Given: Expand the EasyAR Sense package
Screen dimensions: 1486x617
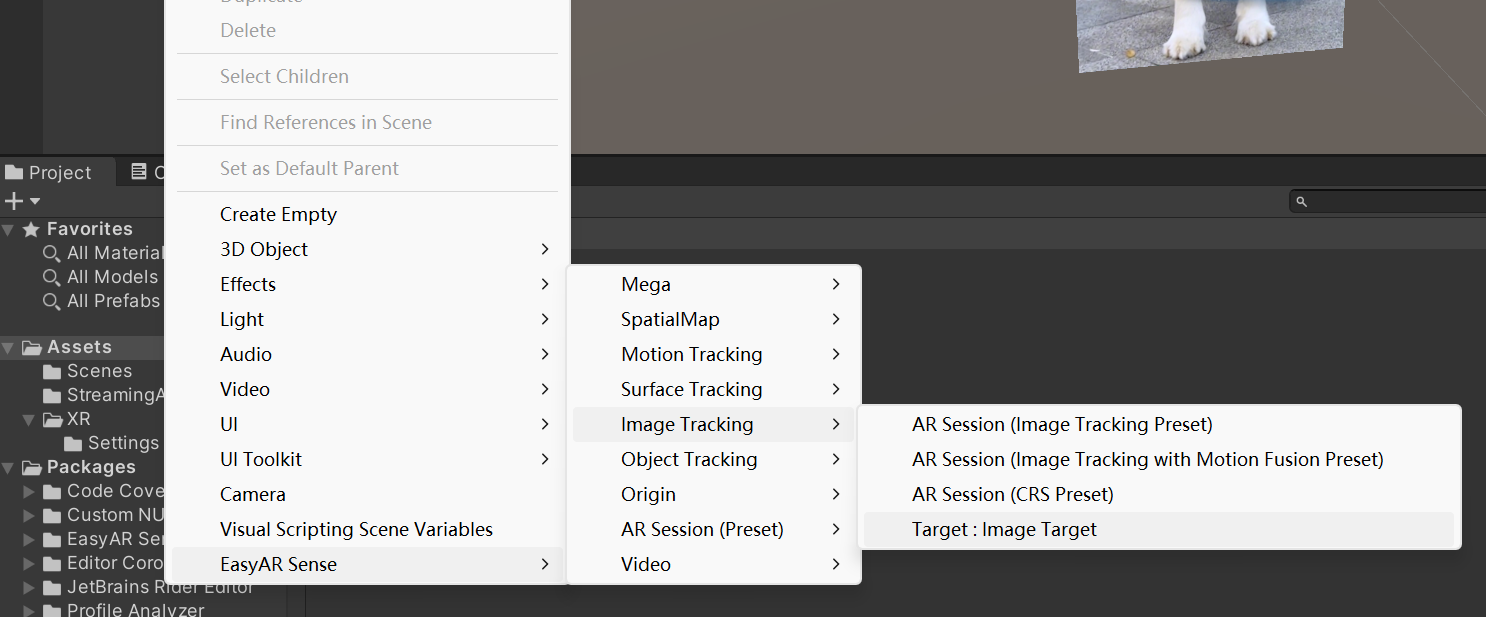Looking at the screenshot, I should pyautogui.click(x=29, y=540).
